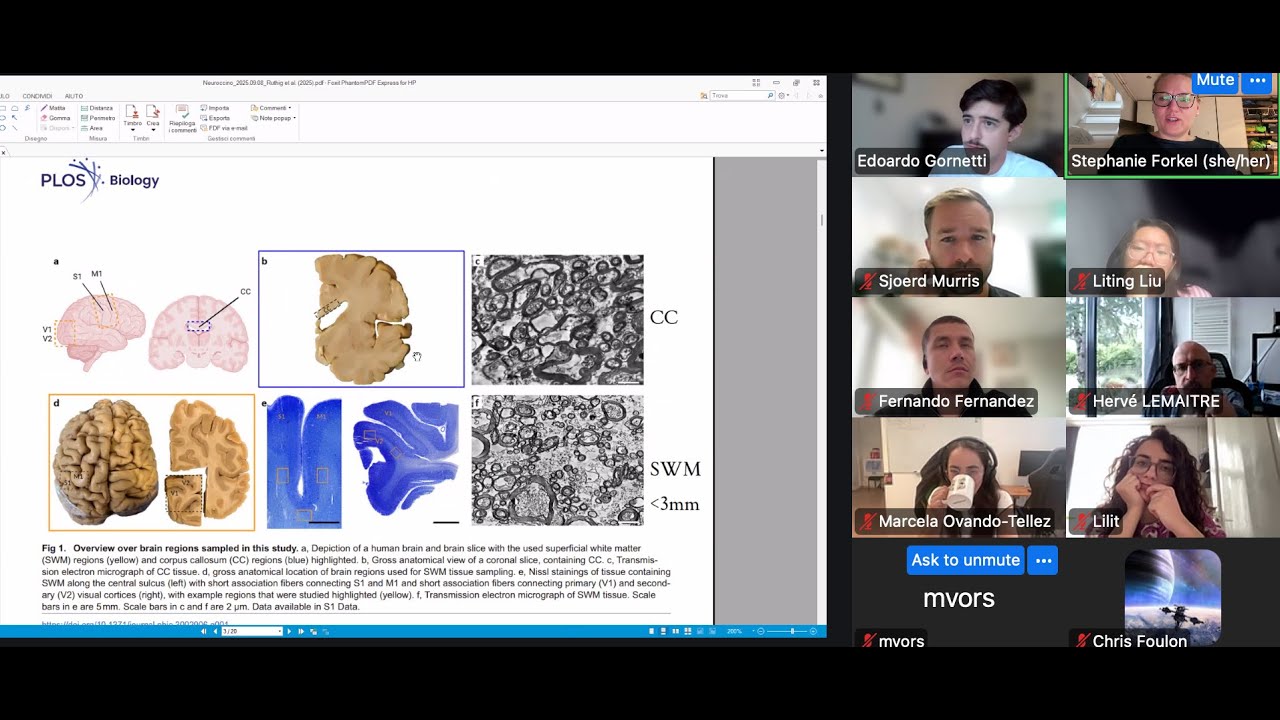
Task: Click the page number field 3/20
Action: click(252, 631)
